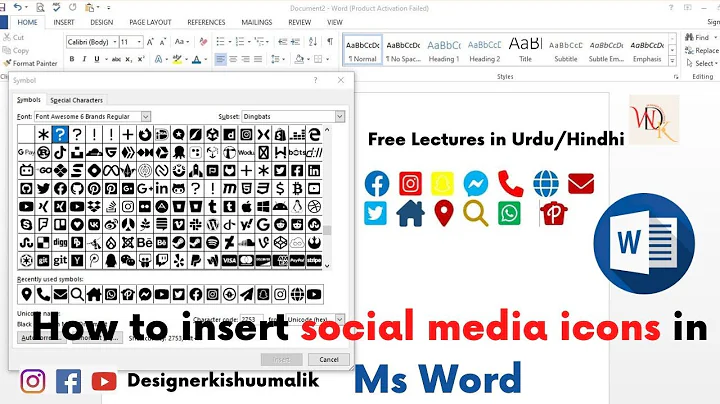Increase paragraph indent
The height and width of the screenshot is (404, 720).
tap(295, 42)
